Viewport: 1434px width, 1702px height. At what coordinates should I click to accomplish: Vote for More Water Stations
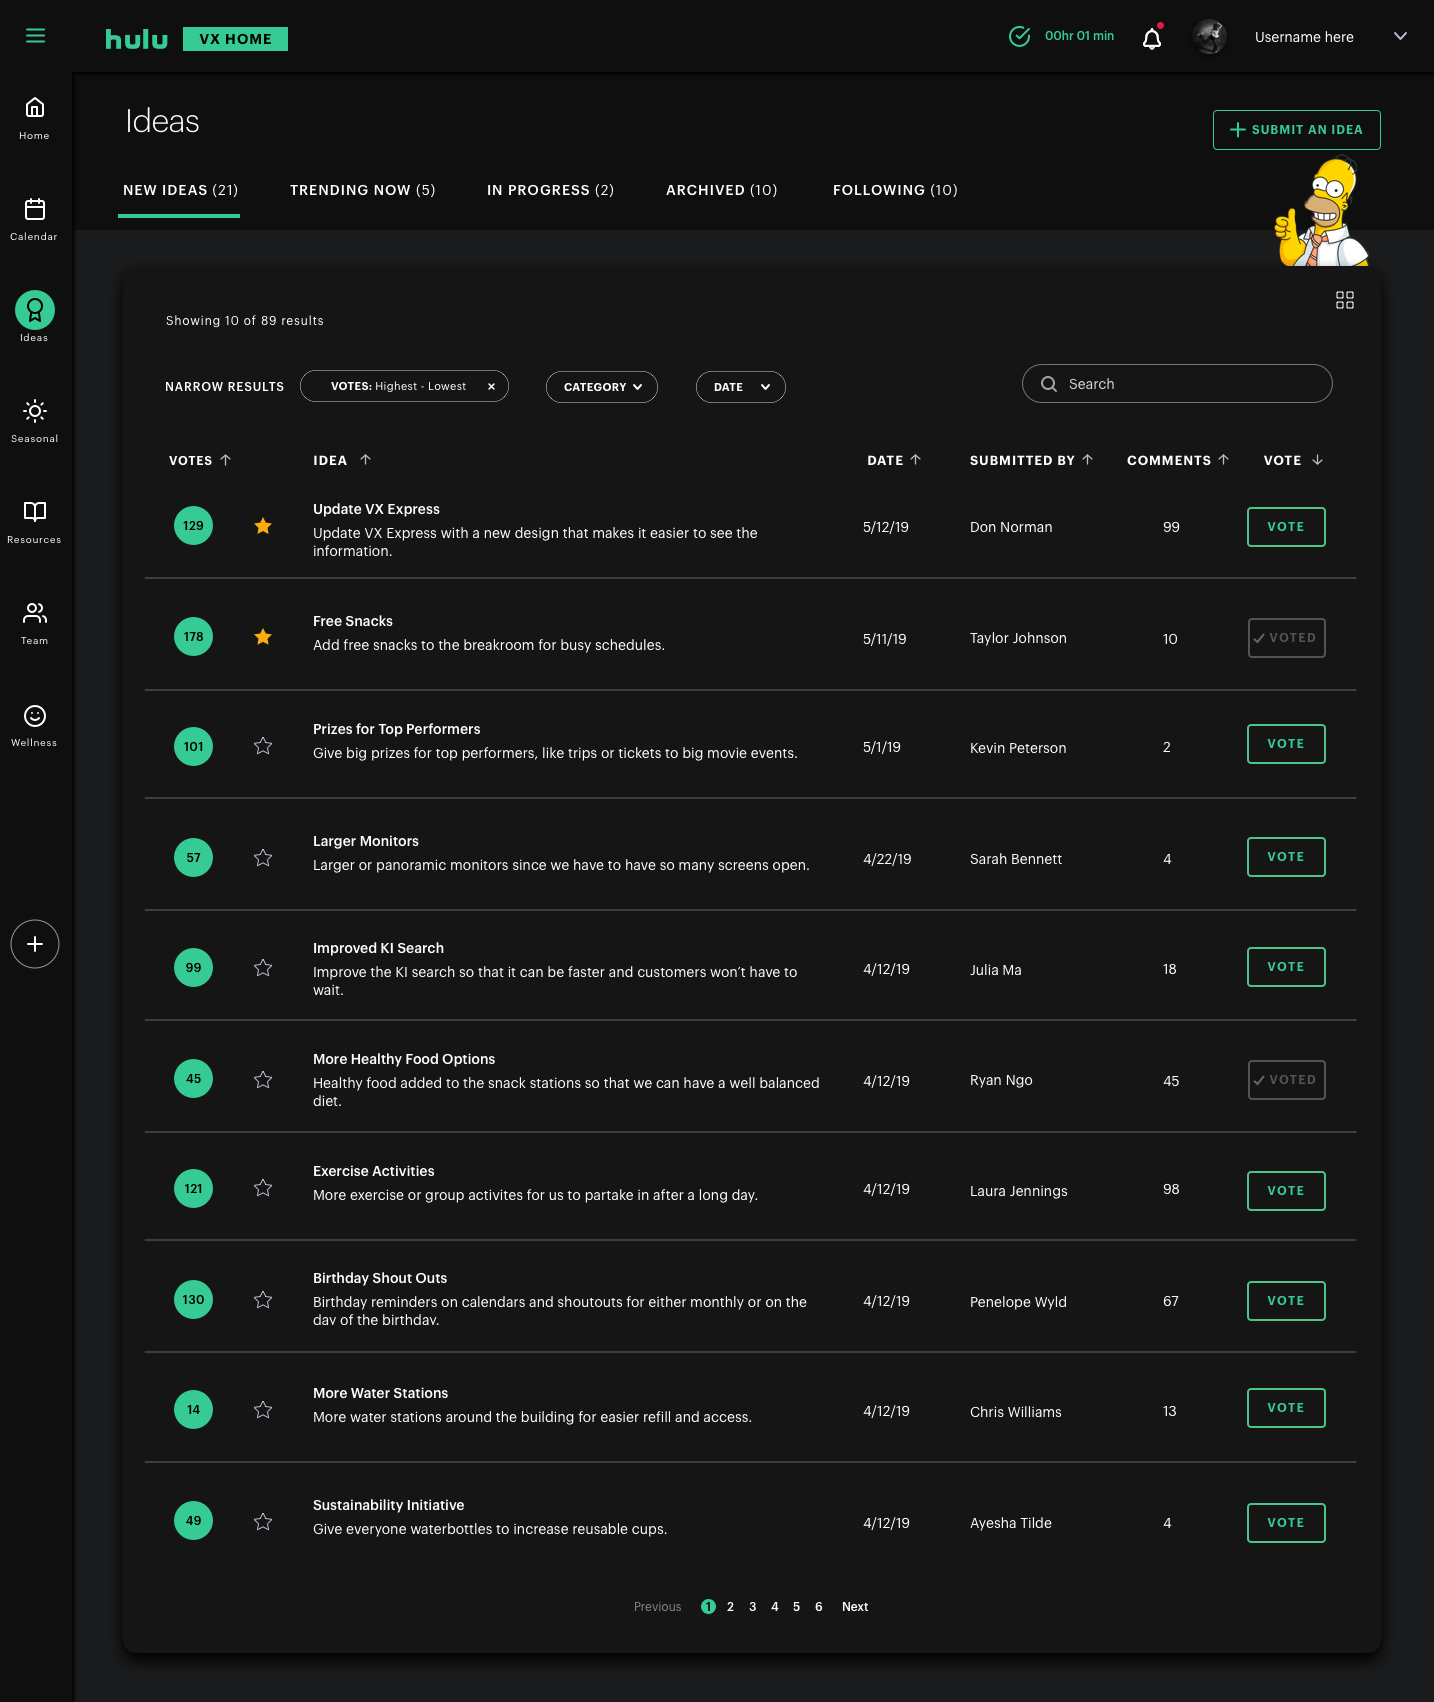1286,1408
